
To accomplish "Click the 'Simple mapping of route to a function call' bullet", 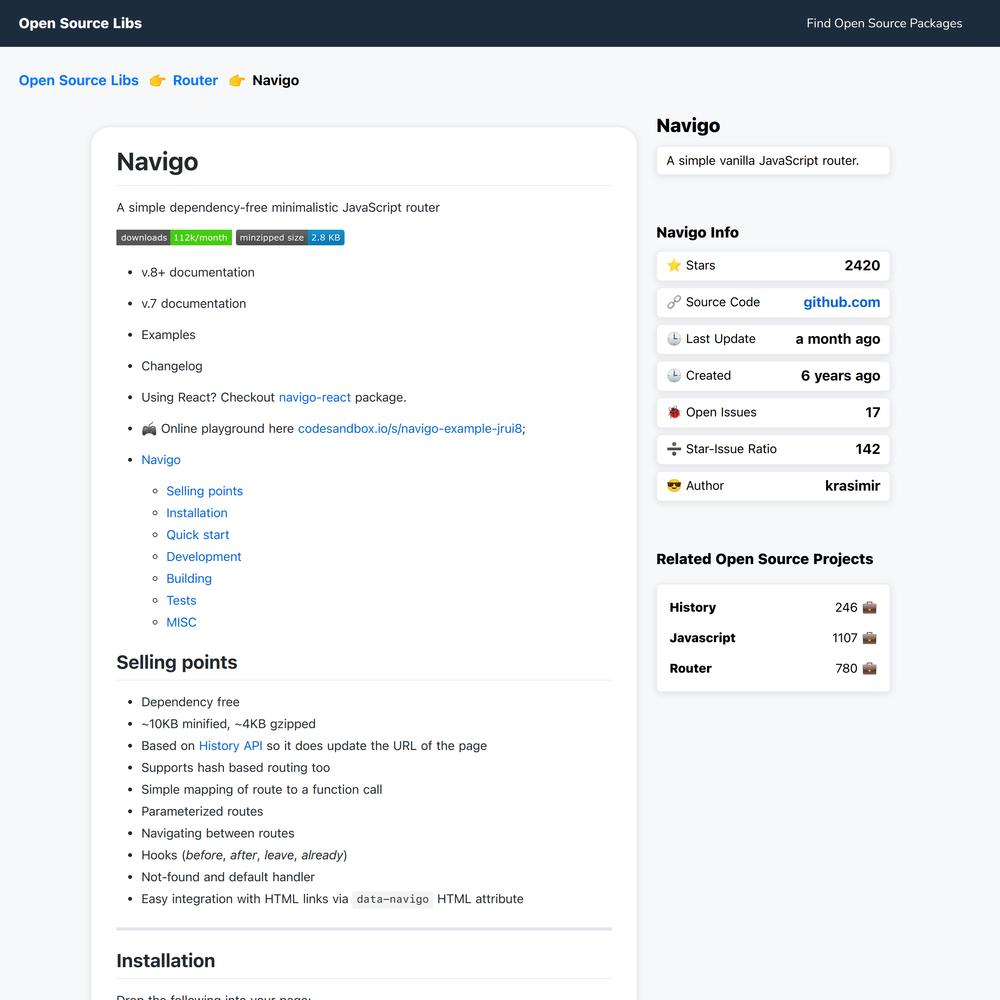I will (261, 790).
